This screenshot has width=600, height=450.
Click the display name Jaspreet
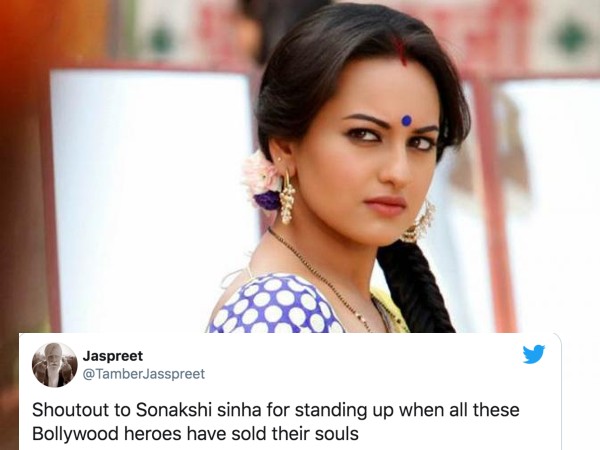113,356
